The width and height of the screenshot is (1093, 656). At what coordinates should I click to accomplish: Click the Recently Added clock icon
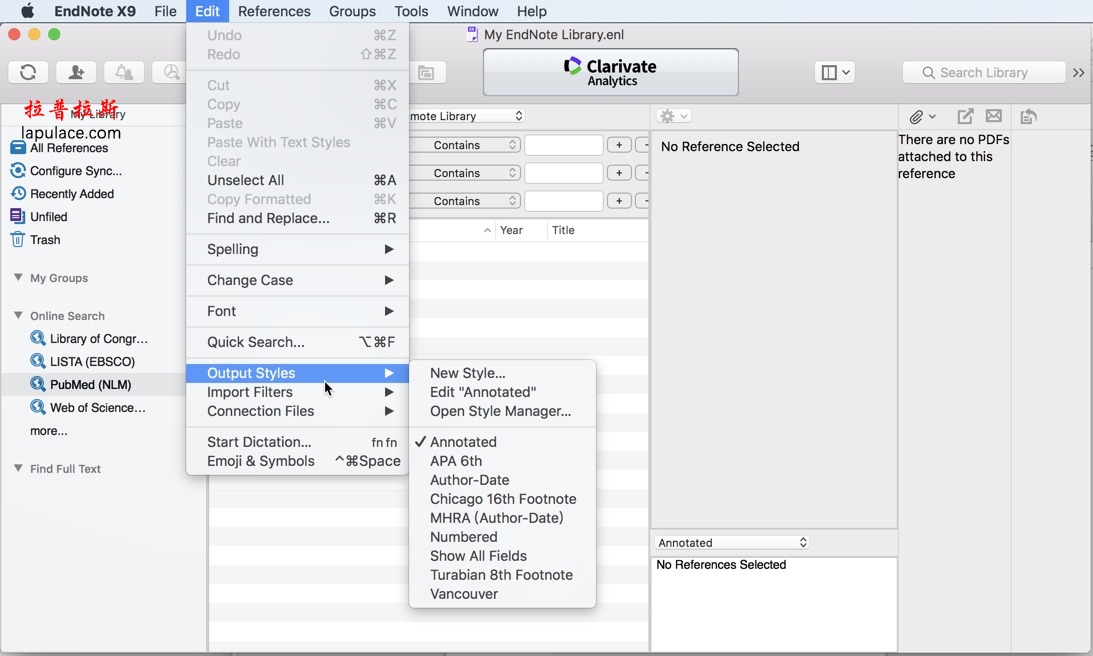coord(18,193)
